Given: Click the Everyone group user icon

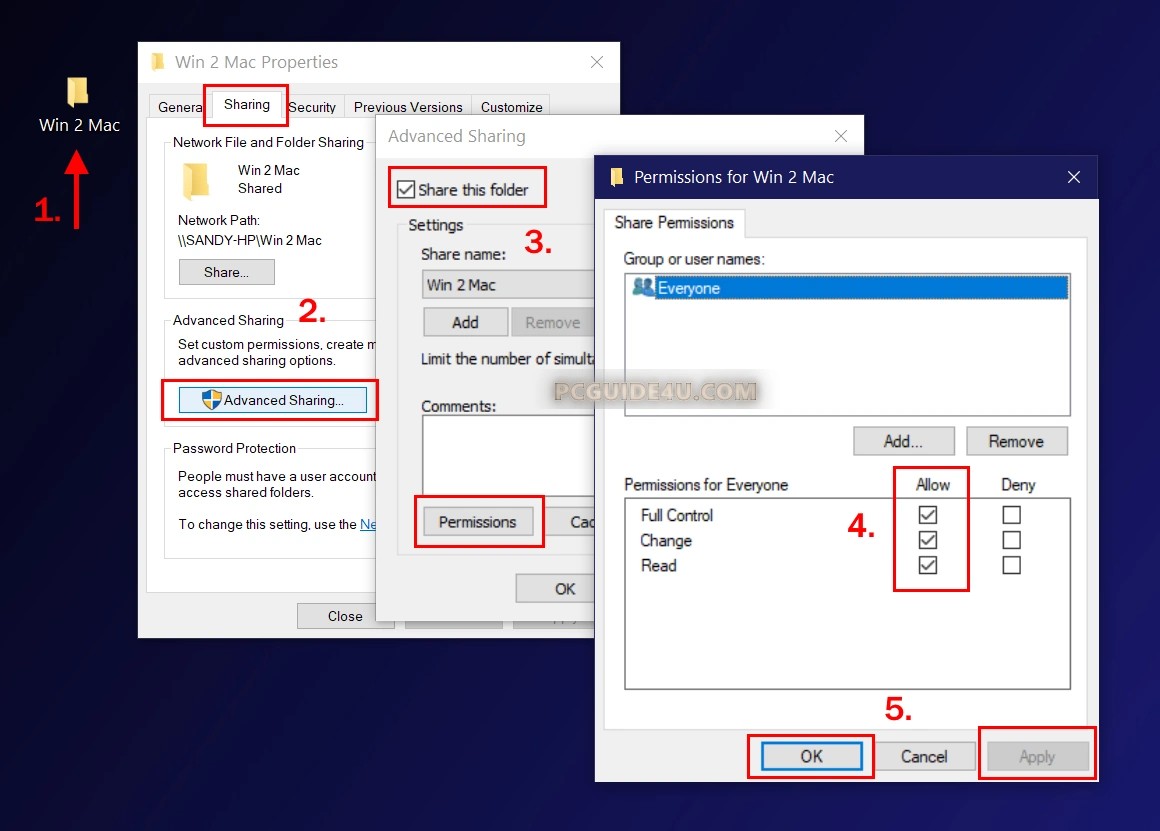Looking at the screenshot, I should pyautogui.click(x=644, y=288).
